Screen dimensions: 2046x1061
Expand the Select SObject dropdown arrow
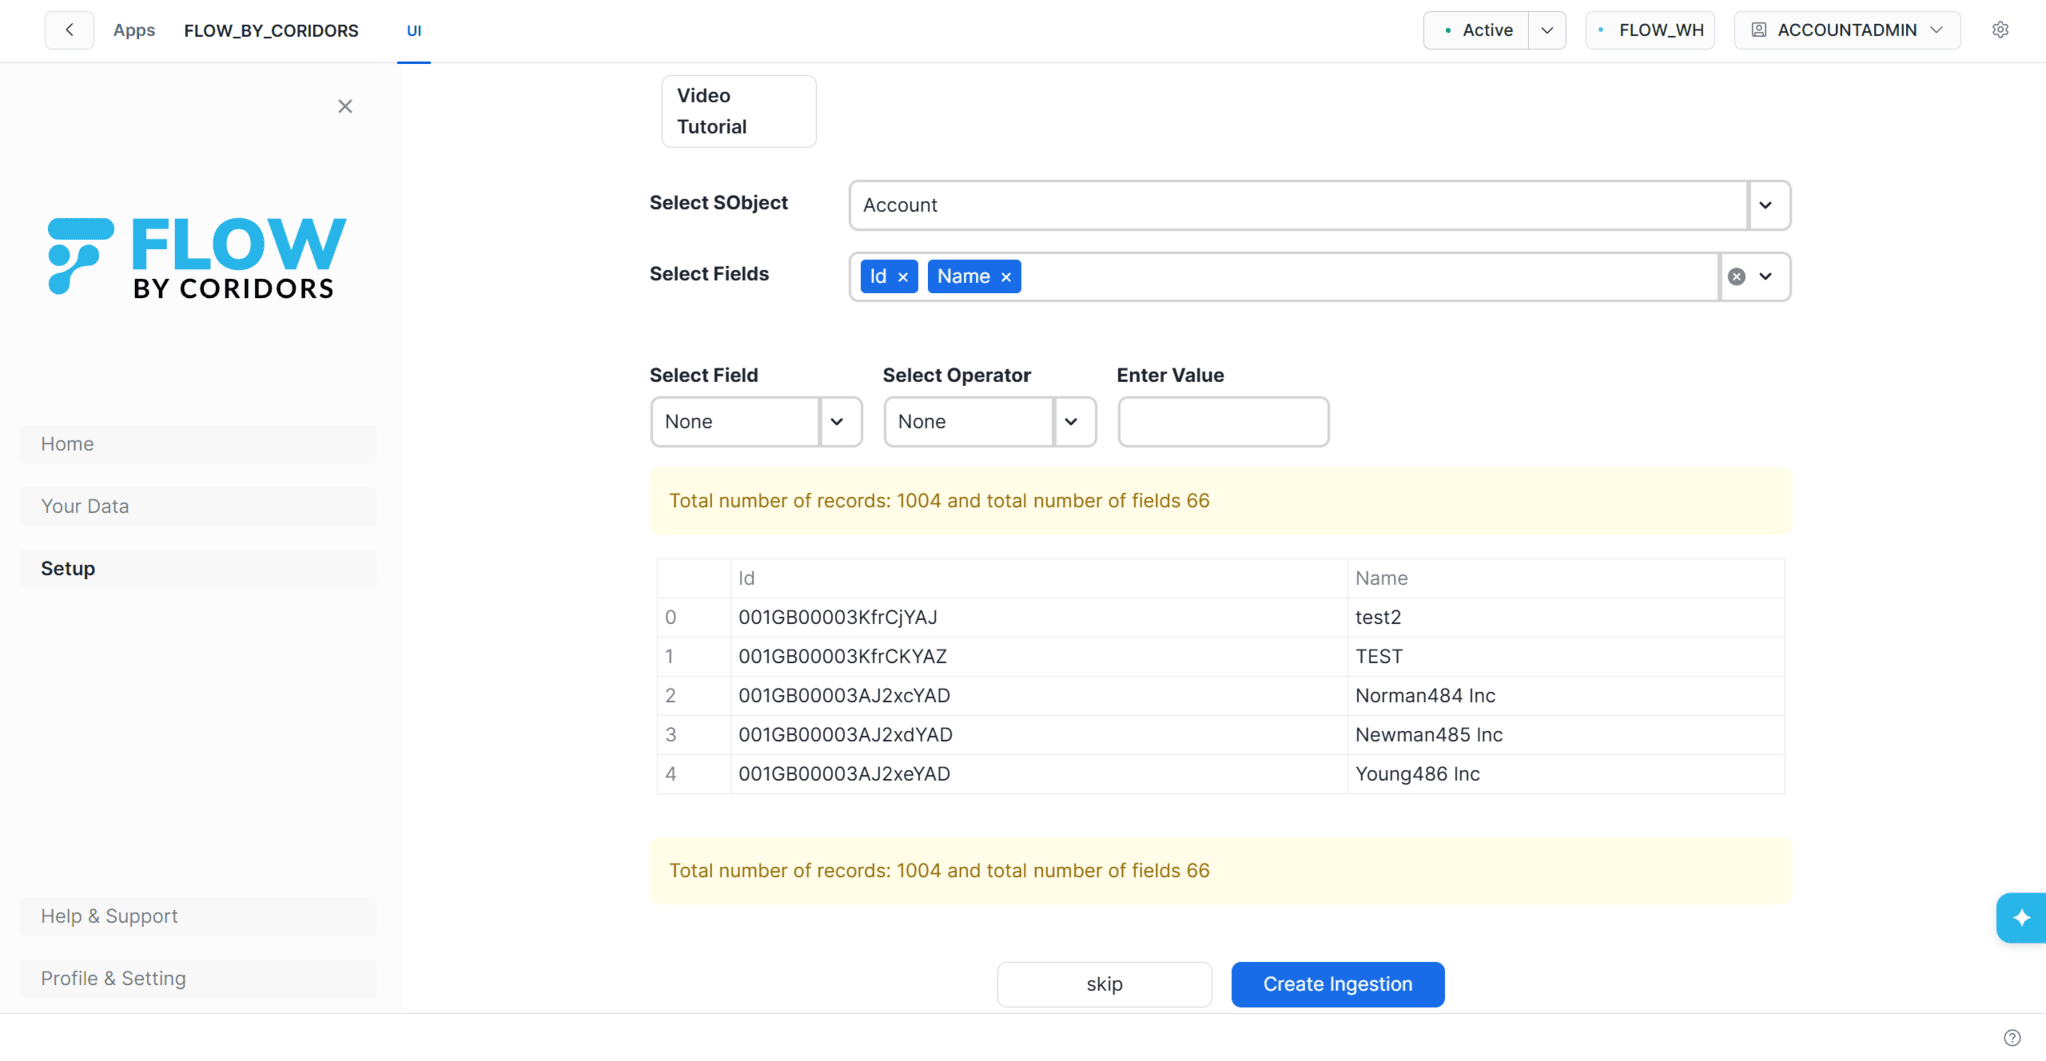coord(1767,205)
